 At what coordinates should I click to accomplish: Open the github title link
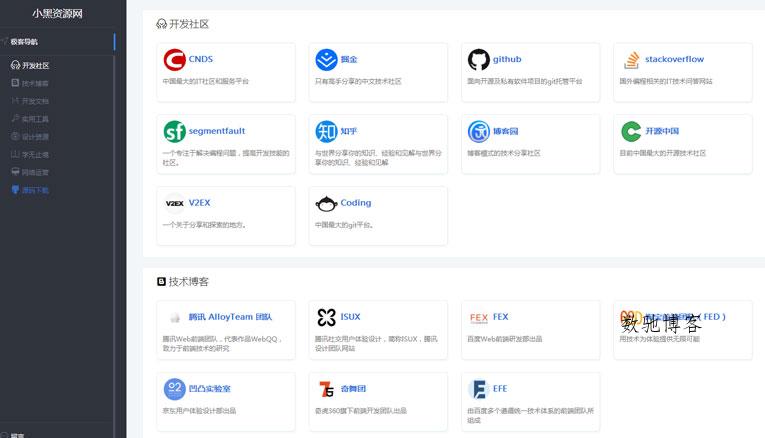point(507,59)
